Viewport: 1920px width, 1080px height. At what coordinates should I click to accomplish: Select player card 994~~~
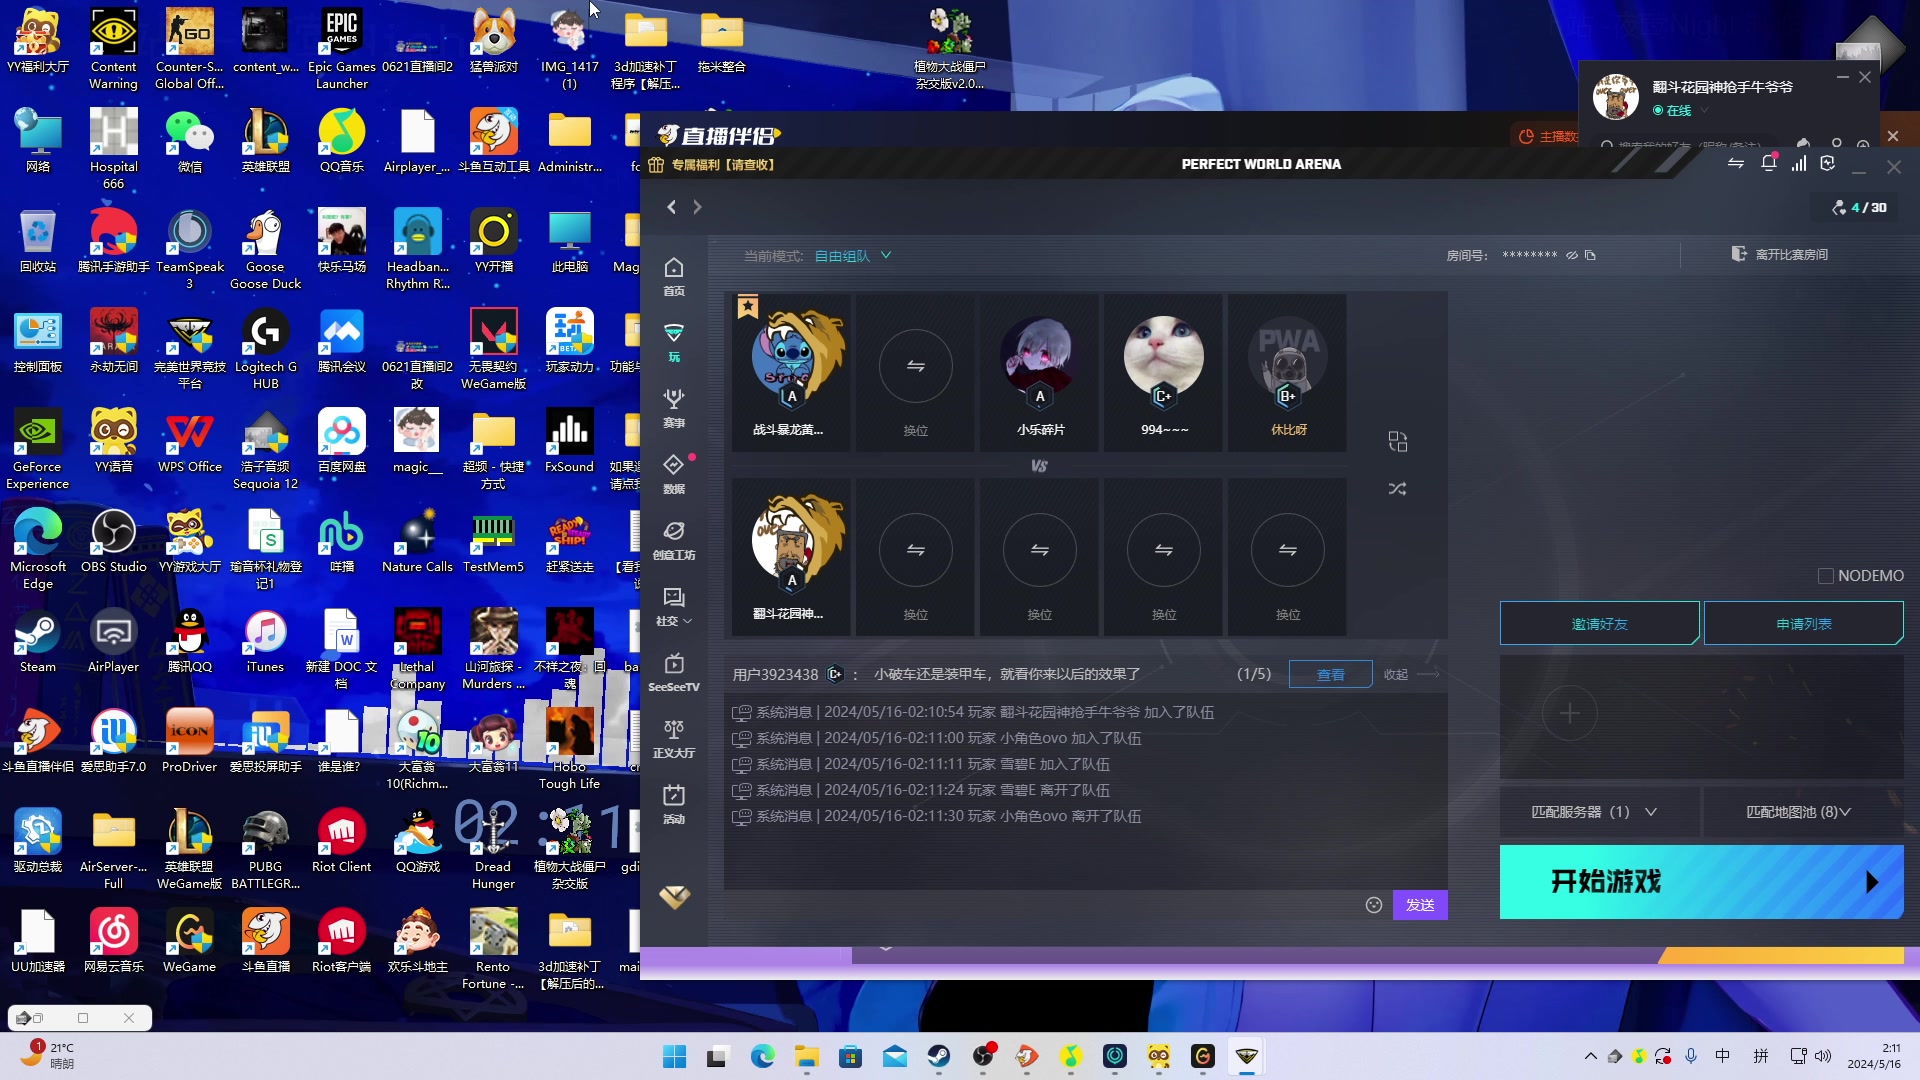[x=1164, y=372]
